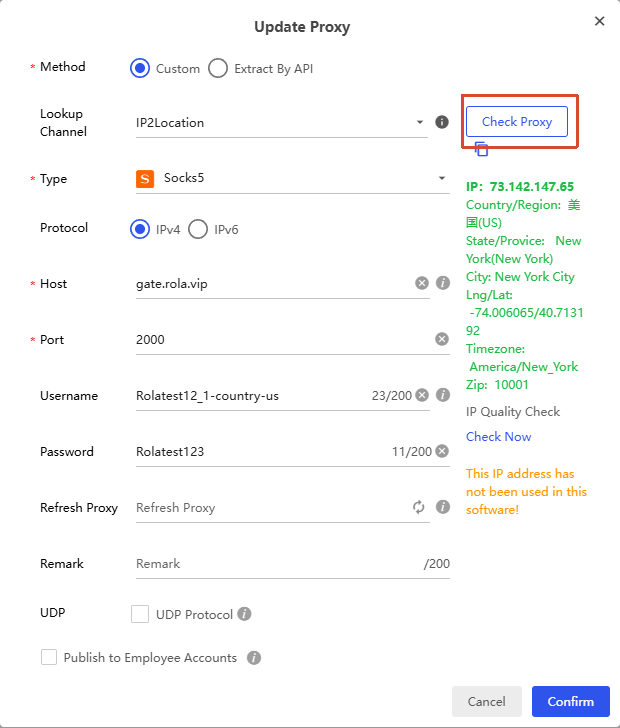Viewport: 620px width, 728px height.
Task: Click the info icon beside Lookup Channel
Action: (442, 122)
